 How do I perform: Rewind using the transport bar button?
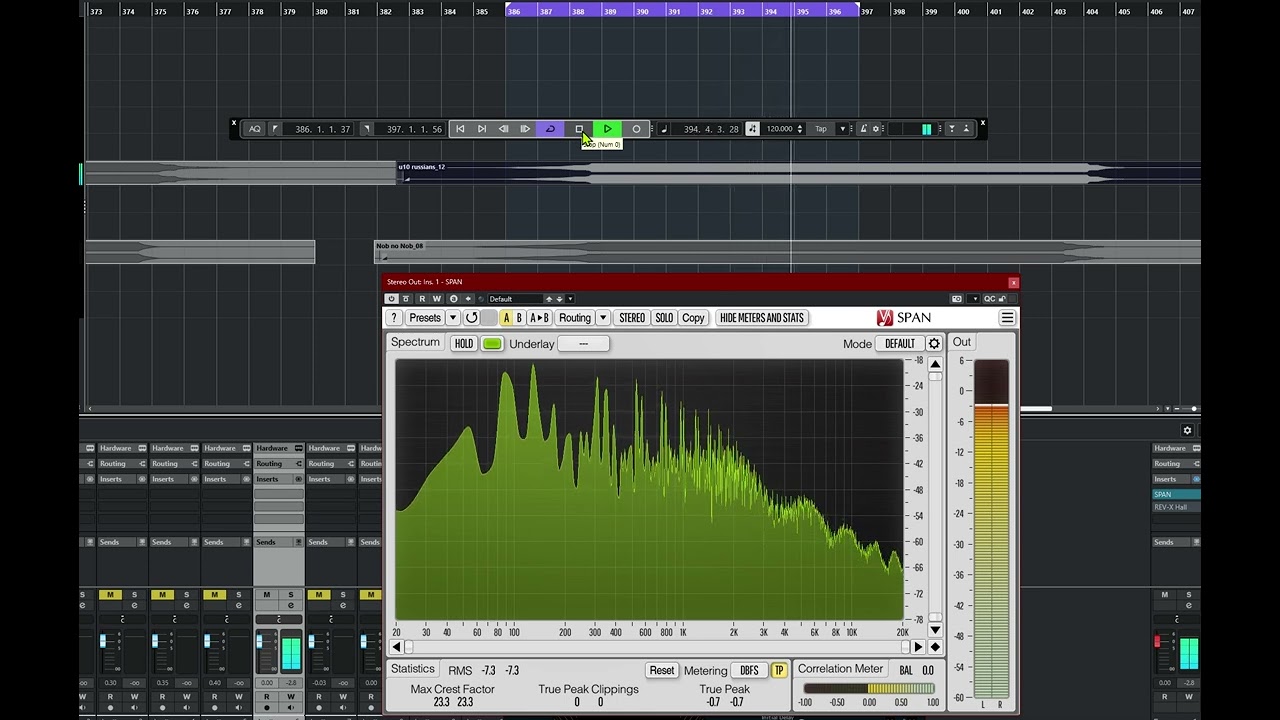504,129
